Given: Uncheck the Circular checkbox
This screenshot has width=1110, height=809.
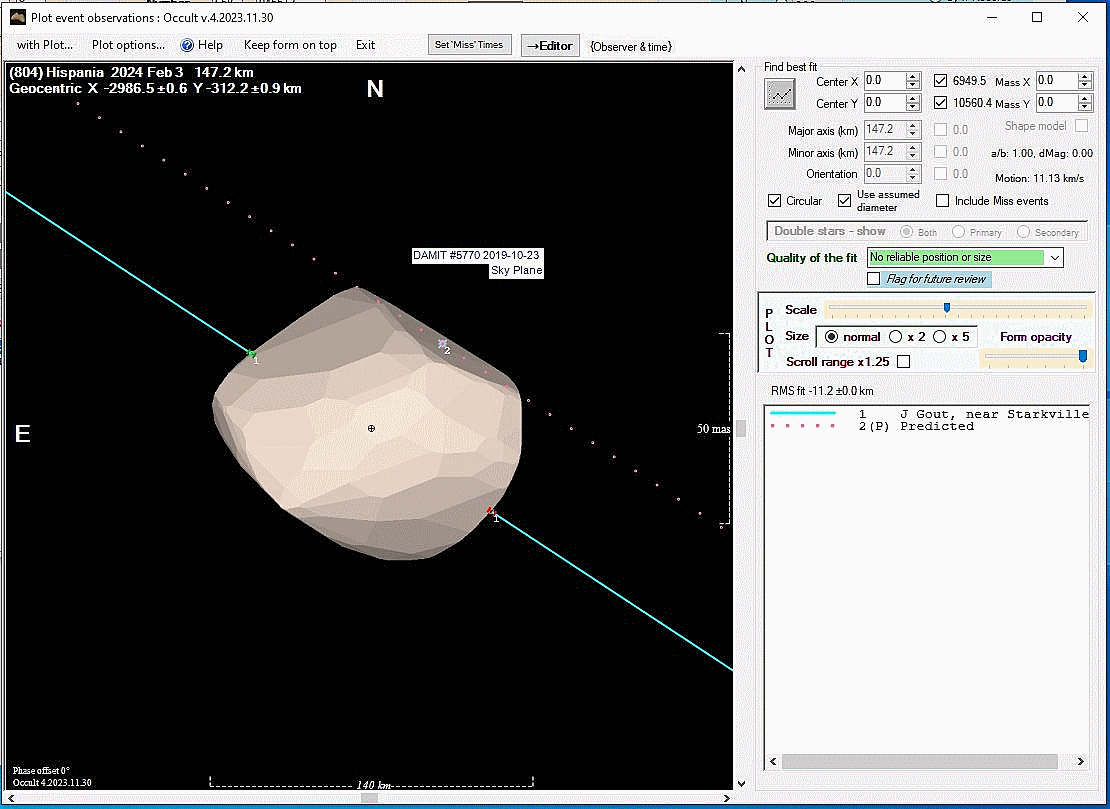Looking at the screenshot, I should [x=774, y=200].
